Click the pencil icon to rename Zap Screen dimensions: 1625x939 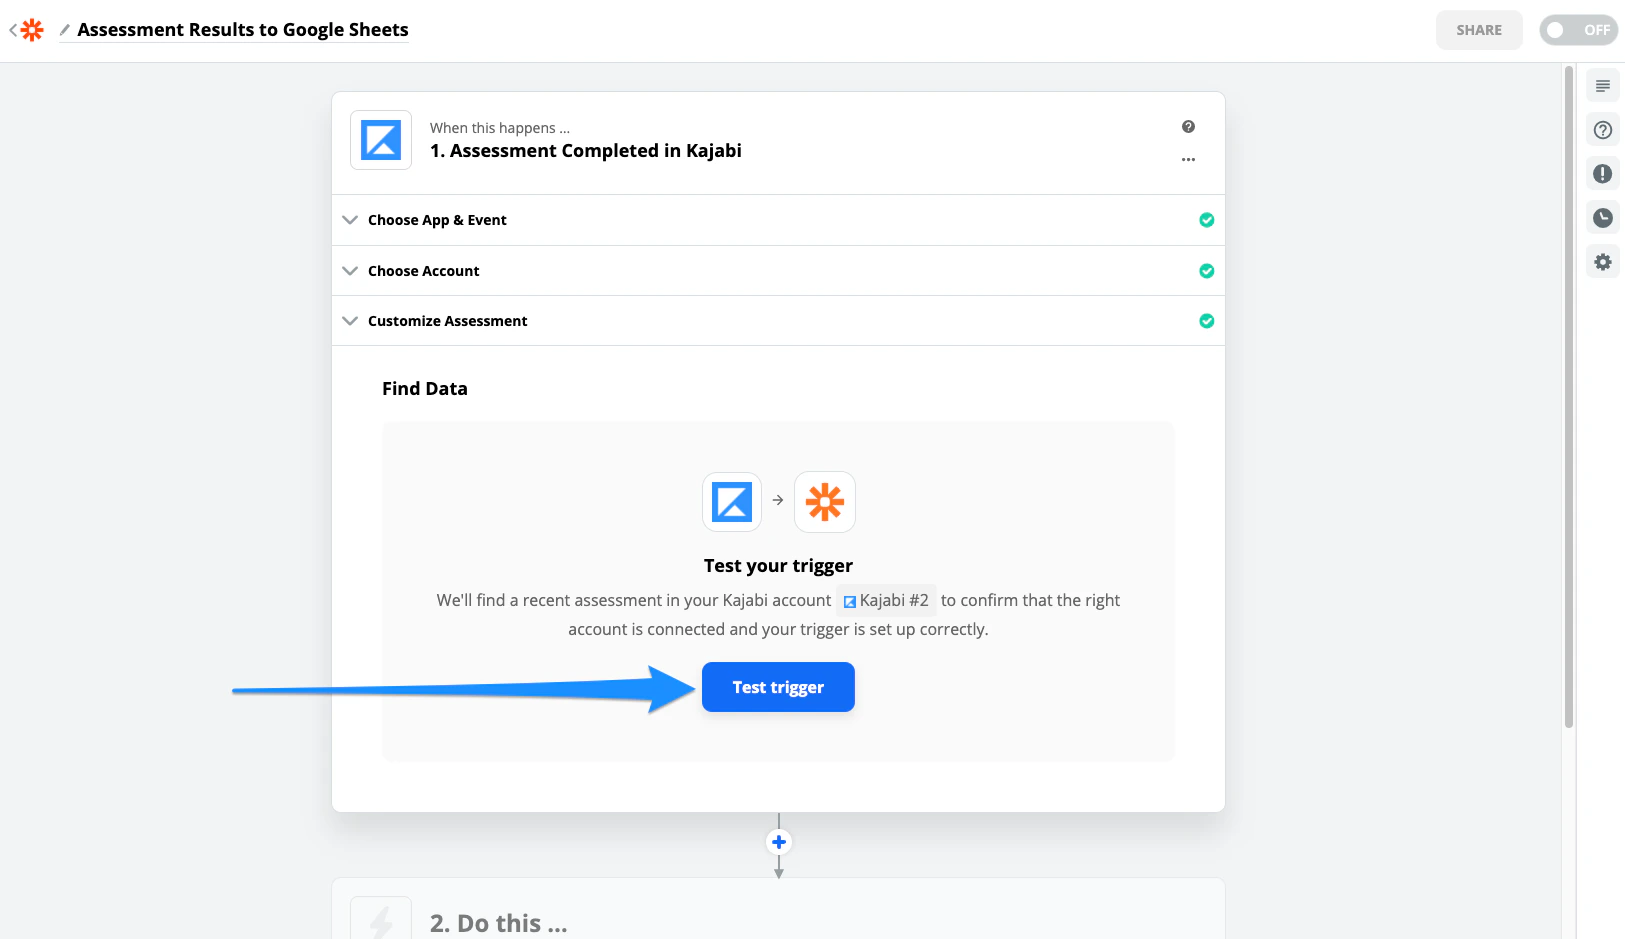point(65,30)
